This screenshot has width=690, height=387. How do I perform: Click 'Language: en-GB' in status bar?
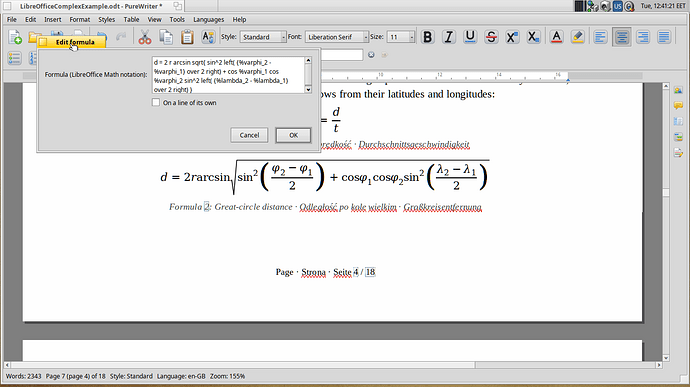click(x=181, y=376)
